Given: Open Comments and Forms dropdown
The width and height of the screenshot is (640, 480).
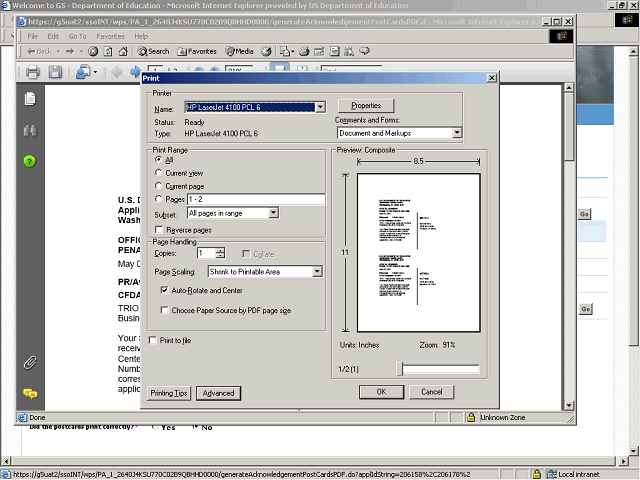Looking at the screenshot, I should (457, 133).
